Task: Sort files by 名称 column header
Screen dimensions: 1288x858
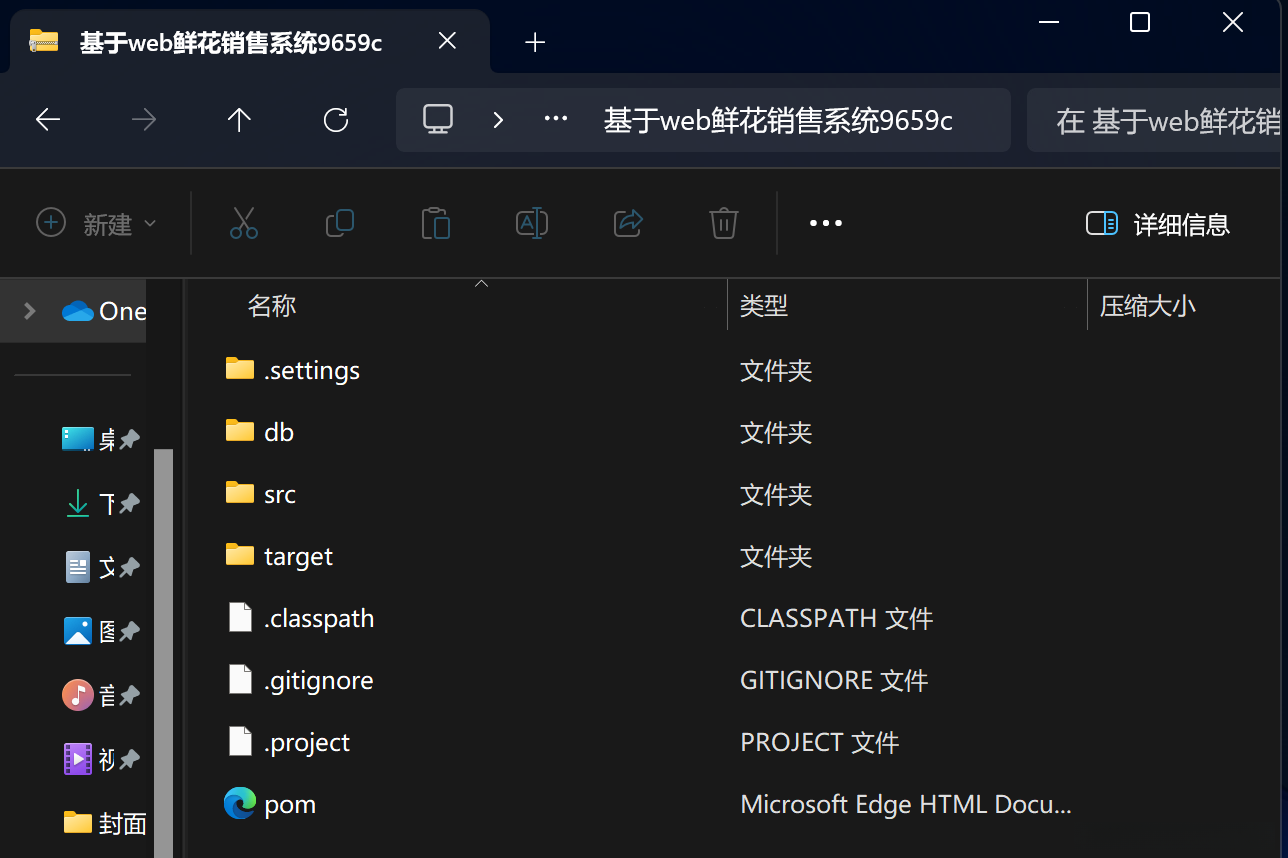Action: (272, 306)
